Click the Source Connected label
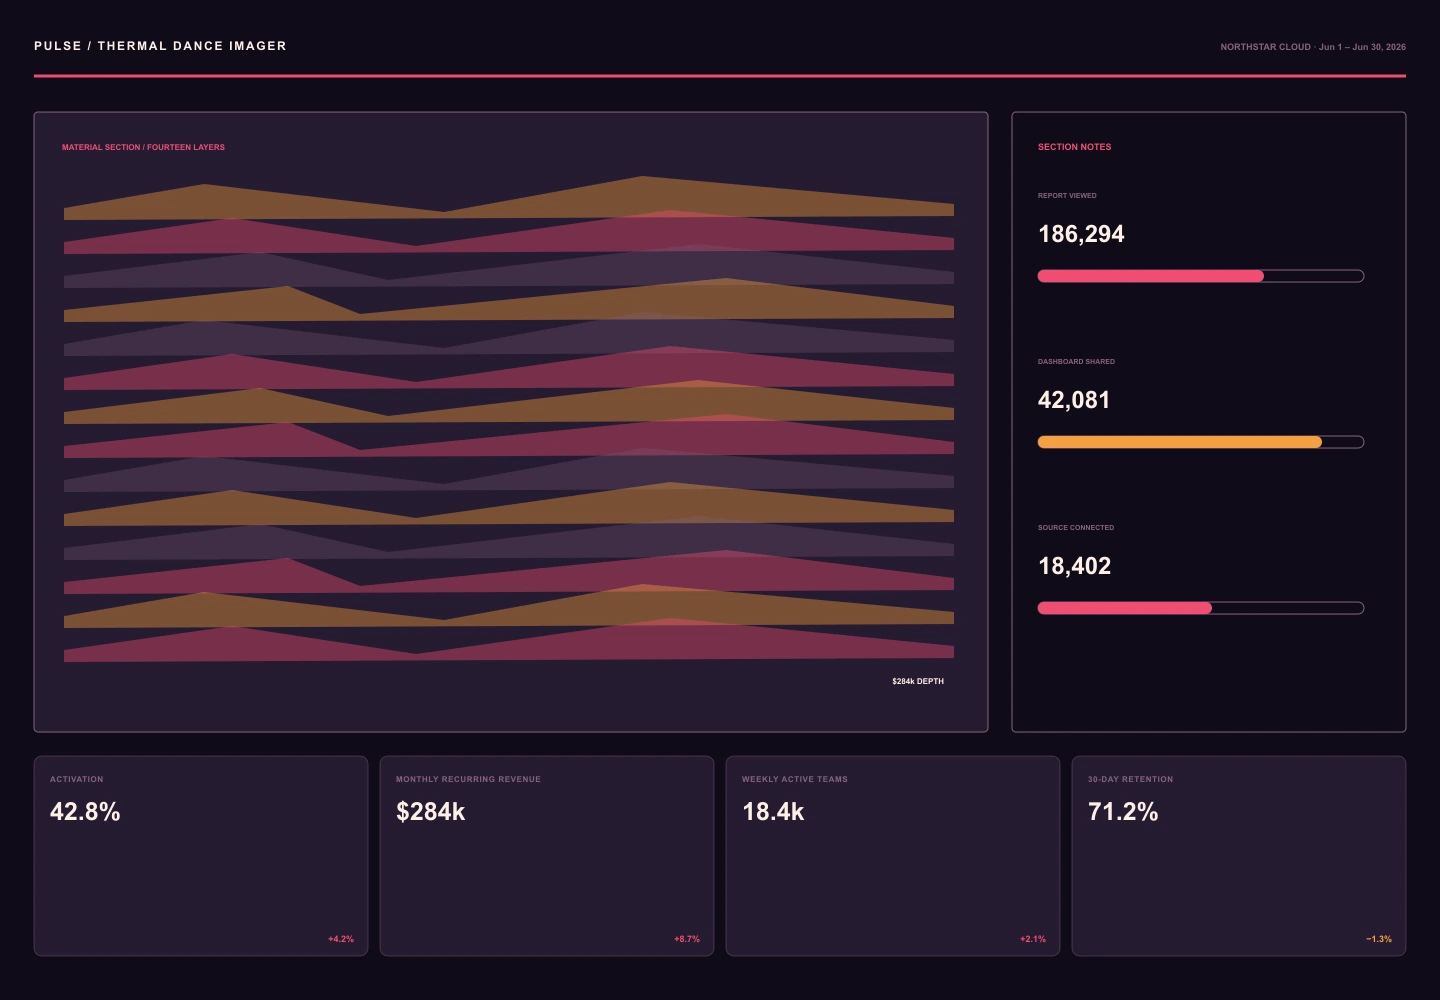 coord(1076,528)
